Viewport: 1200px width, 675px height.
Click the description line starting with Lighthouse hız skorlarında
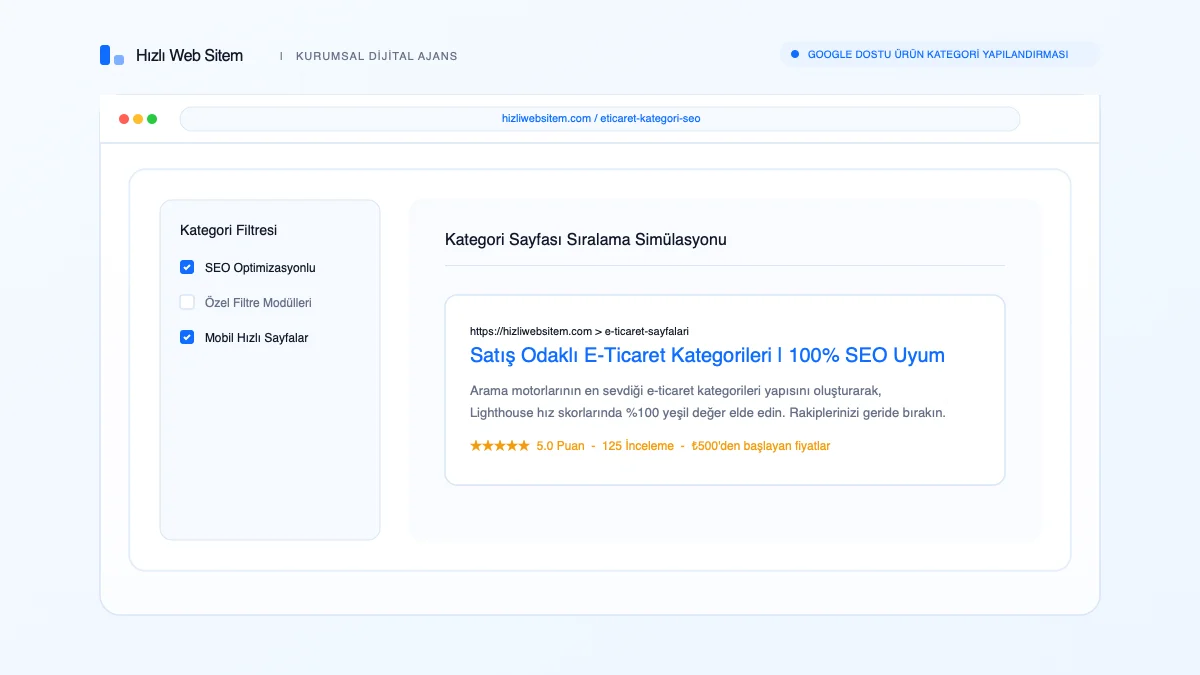(708, 412)
